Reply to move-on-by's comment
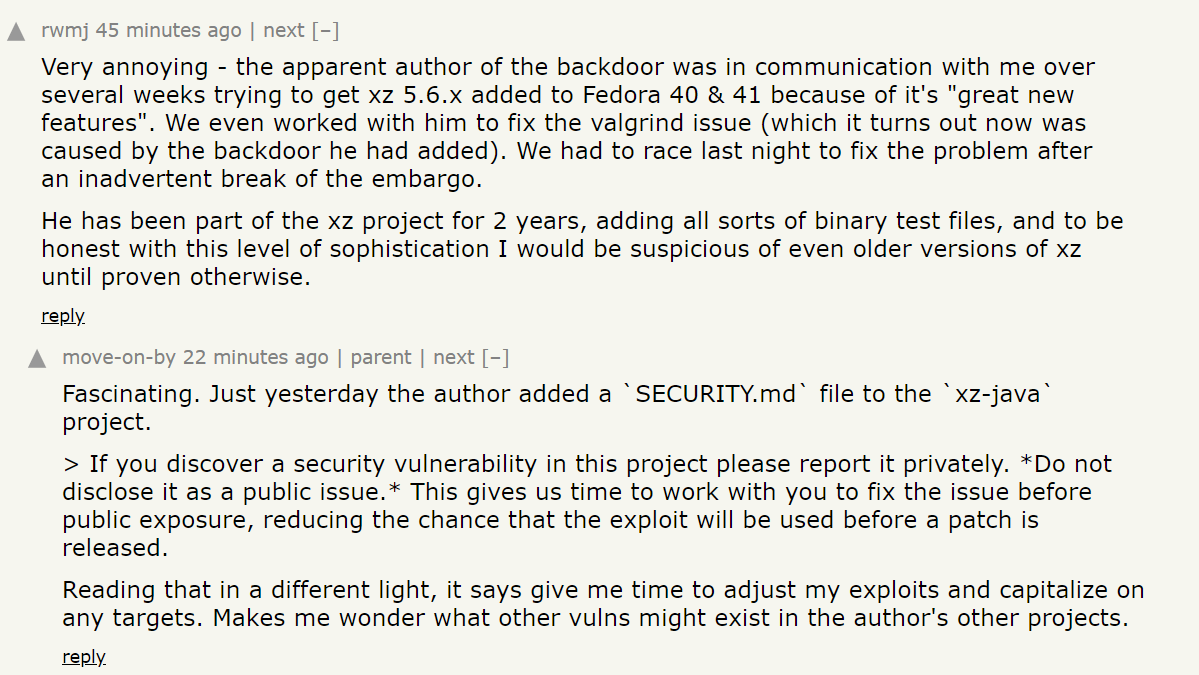Viewport: 1199px width, 675px height. [84, 658]
